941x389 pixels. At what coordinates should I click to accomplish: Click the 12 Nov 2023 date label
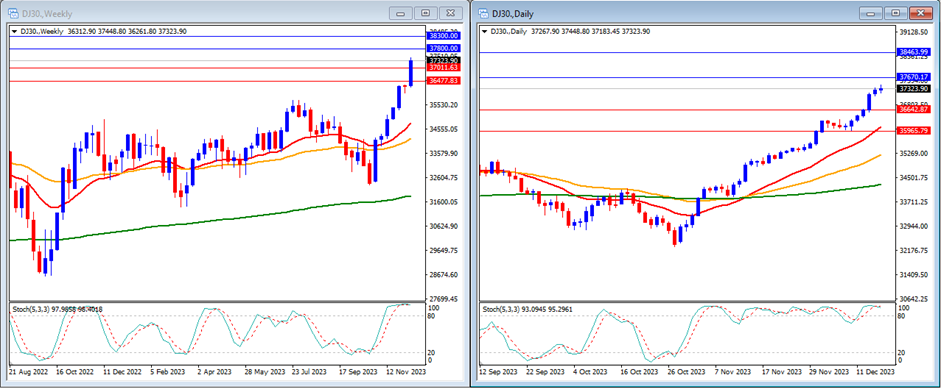(407, 372)
